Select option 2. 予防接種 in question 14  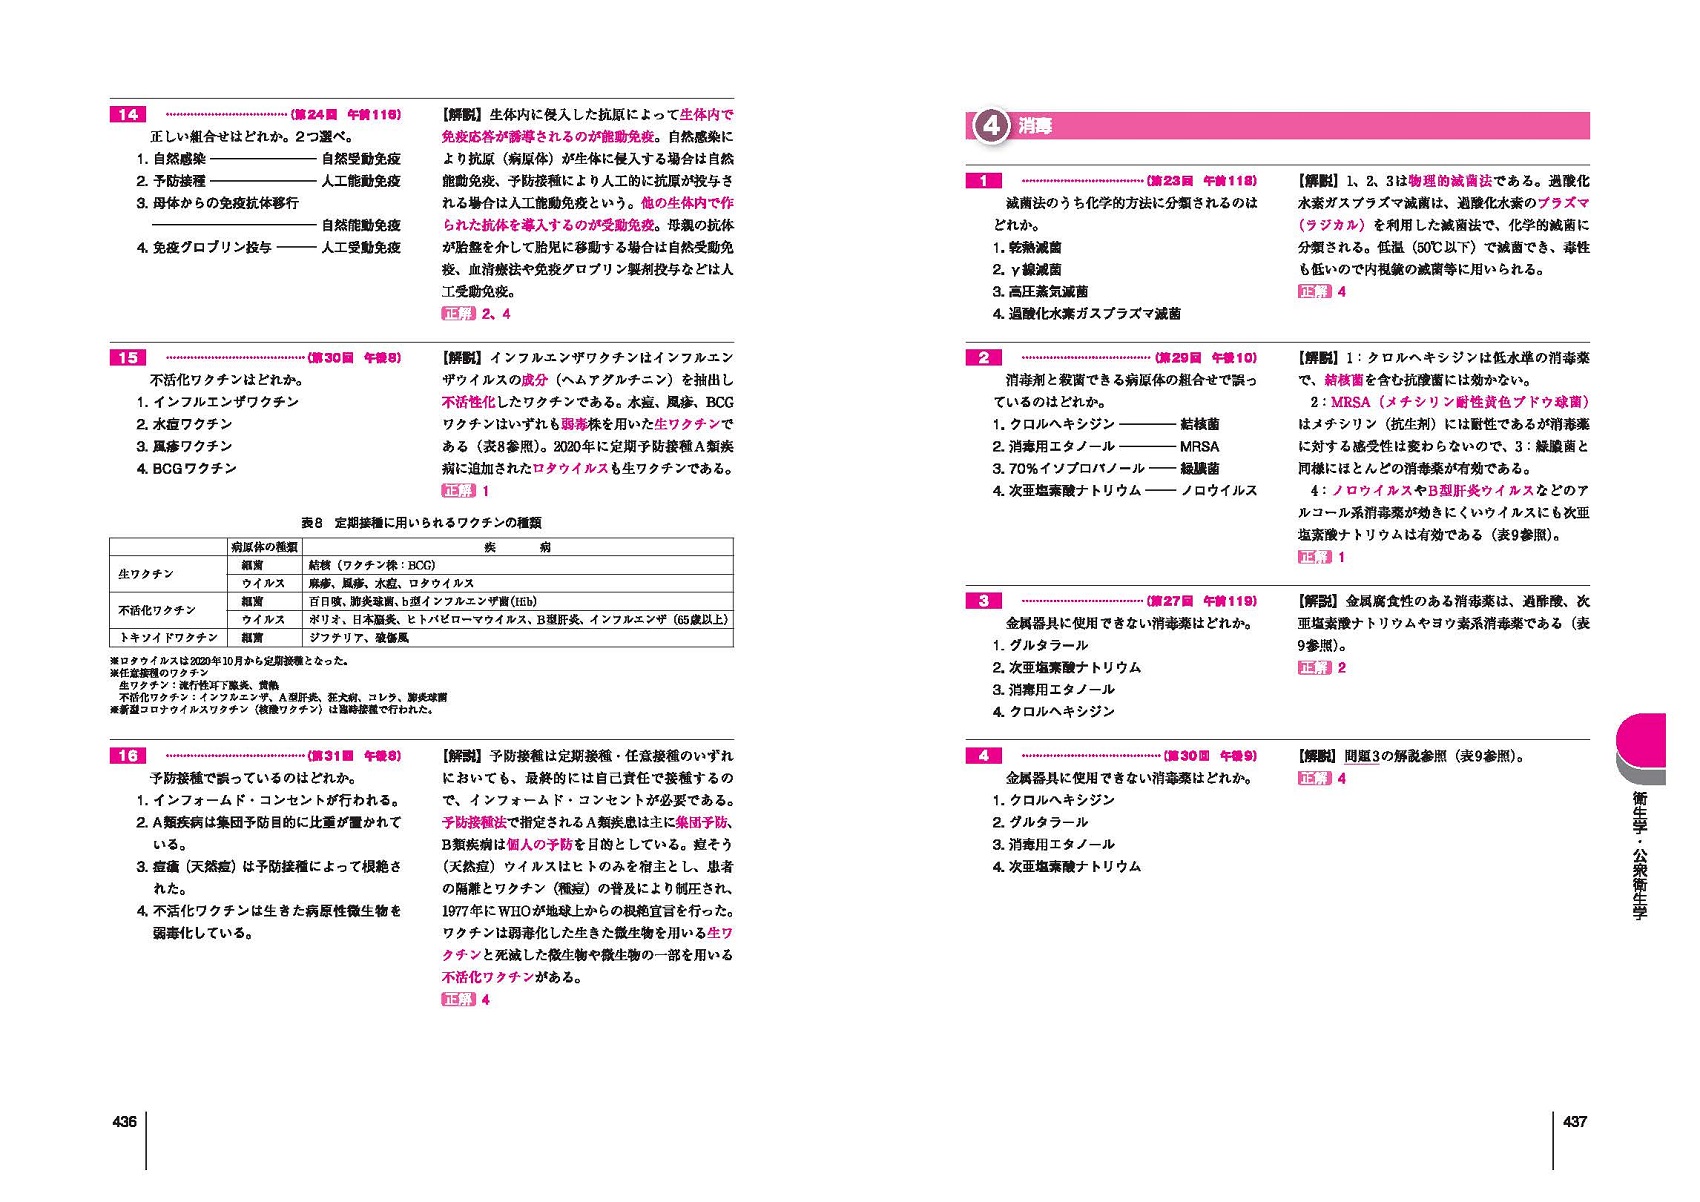click(268, 181)
